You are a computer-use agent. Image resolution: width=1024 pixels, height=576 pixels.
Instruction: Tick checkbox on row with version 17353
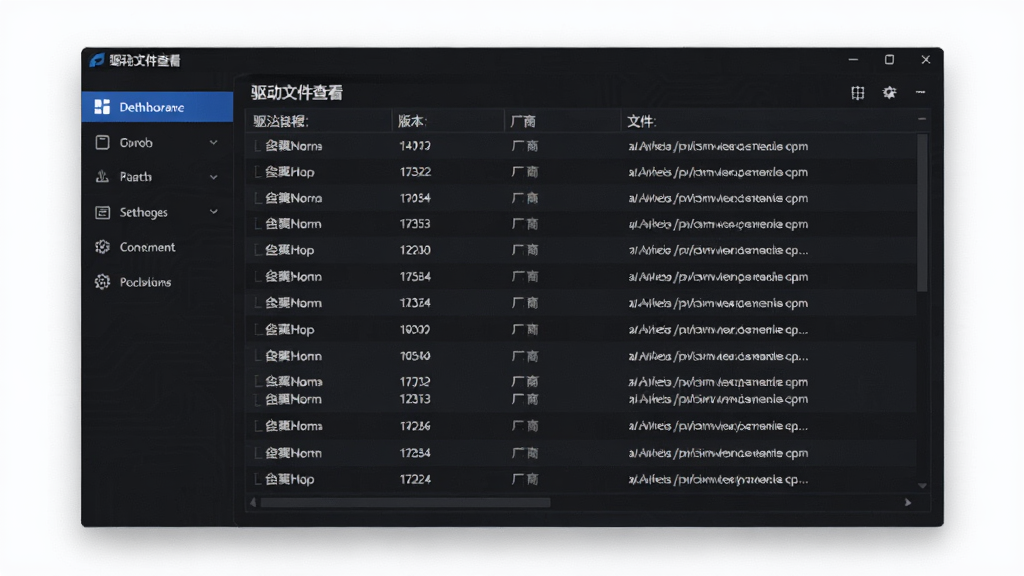pos(258,224)
